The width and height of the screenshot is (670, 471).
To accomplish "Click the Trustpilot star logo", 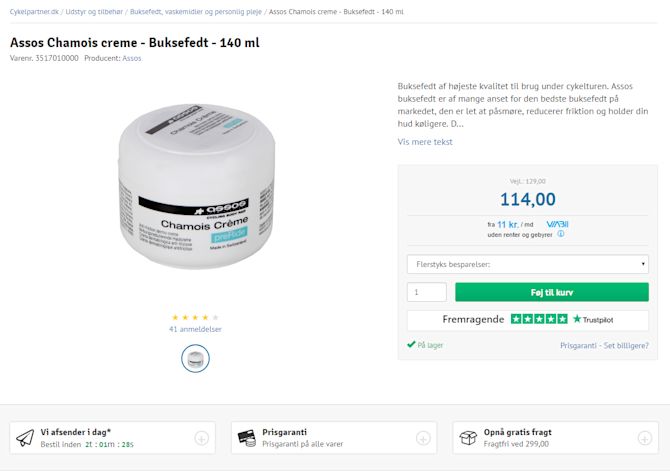I will (x=593, y=319).
